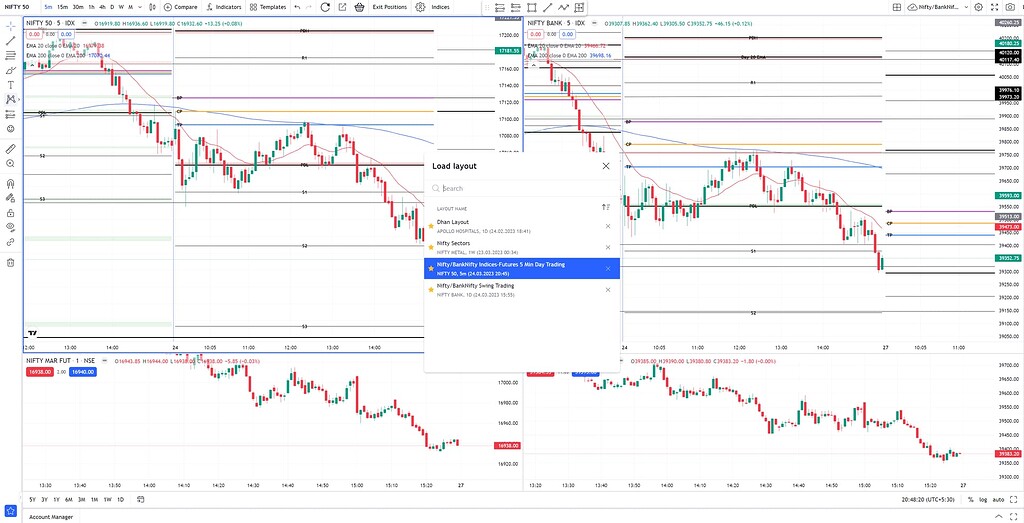Click the refresh chart icon

click(325, 7)
